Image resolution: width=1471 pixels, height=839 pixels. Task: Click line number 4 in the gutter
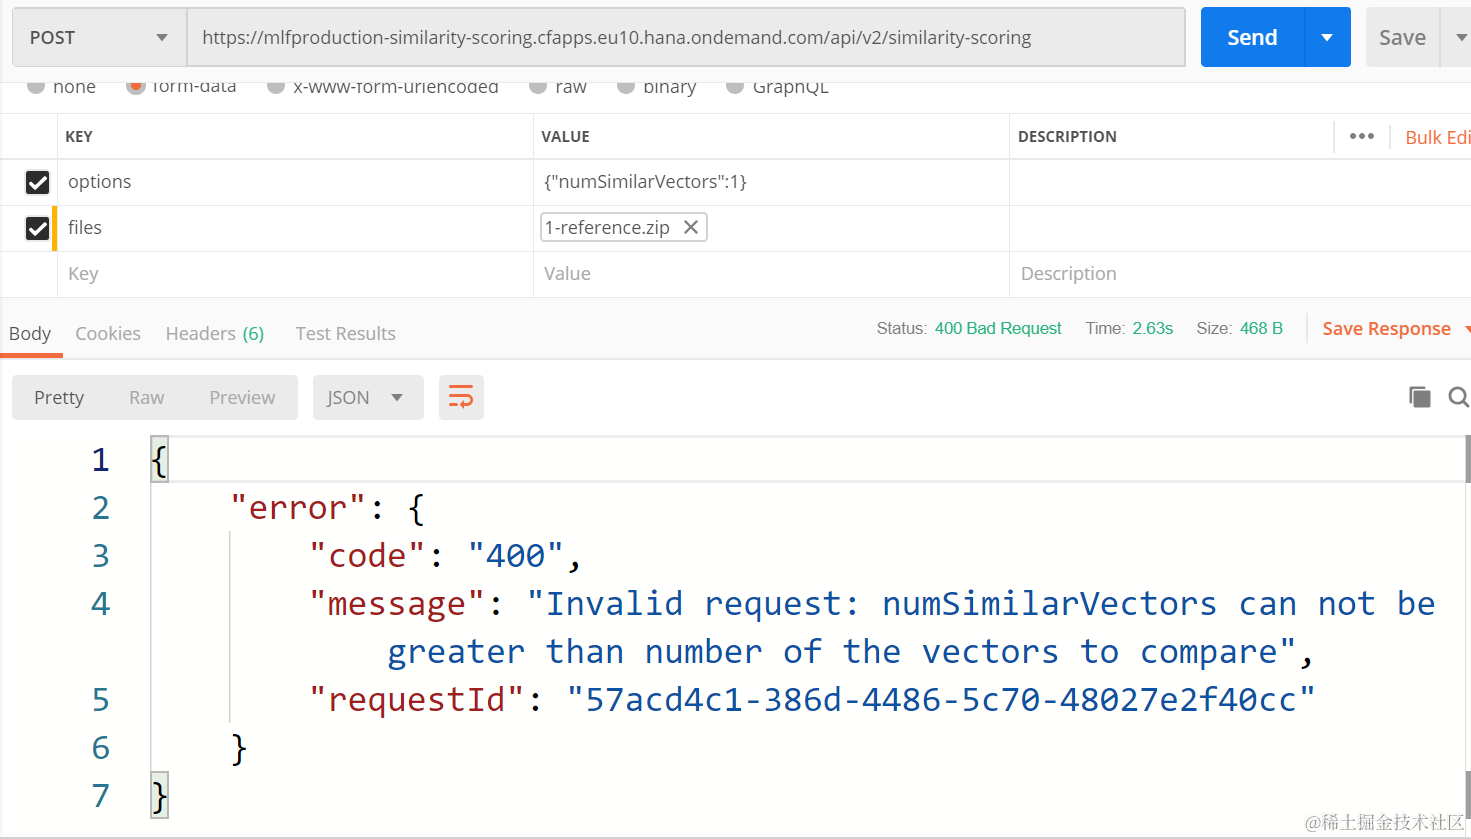click(x=100, y=603)
